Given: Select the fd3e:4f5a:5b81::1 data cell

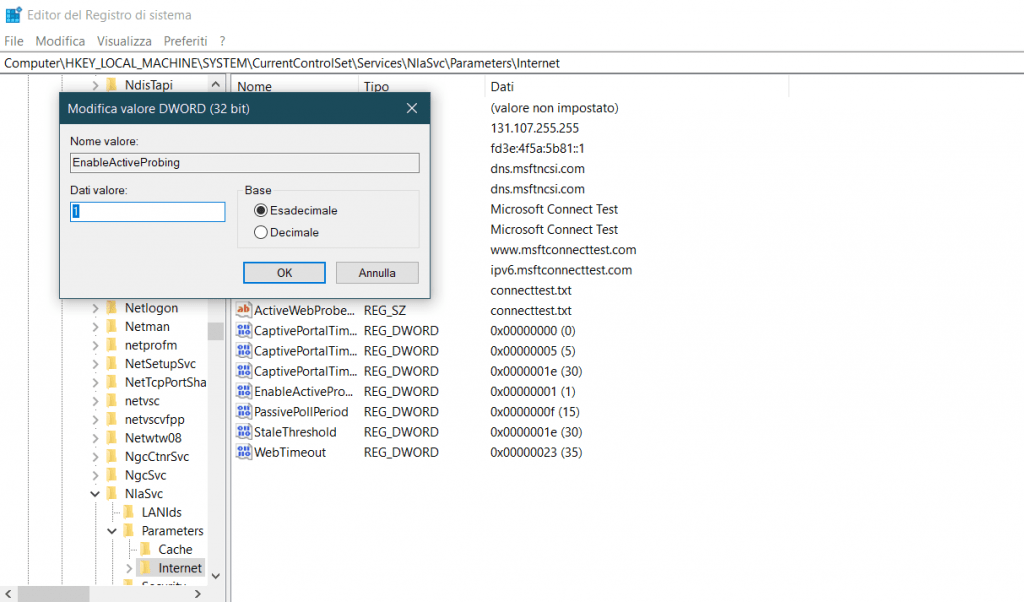Looking at the screenshot, I should pos(537,148).
